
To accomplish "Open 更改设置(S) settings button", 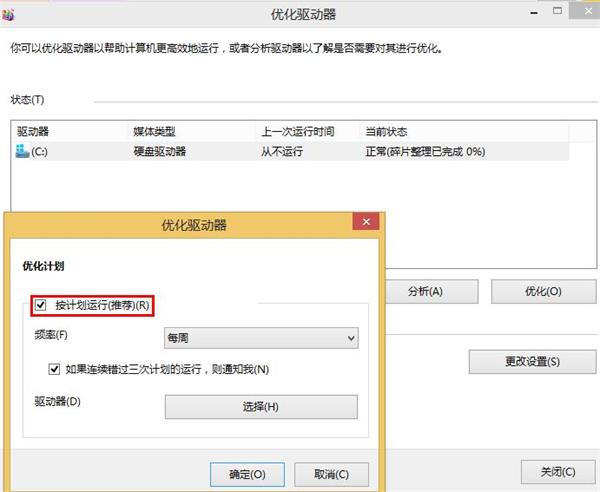I will [532, 361].
